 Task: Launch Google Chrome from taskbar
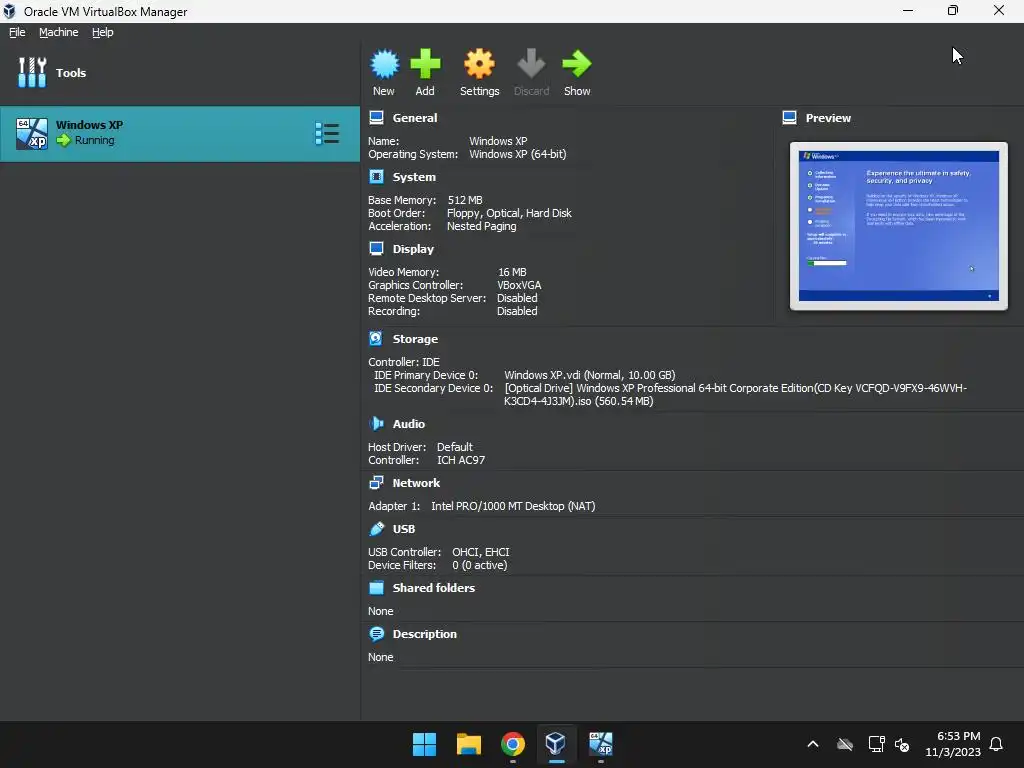pyautogui.click(x=513, y=744)
